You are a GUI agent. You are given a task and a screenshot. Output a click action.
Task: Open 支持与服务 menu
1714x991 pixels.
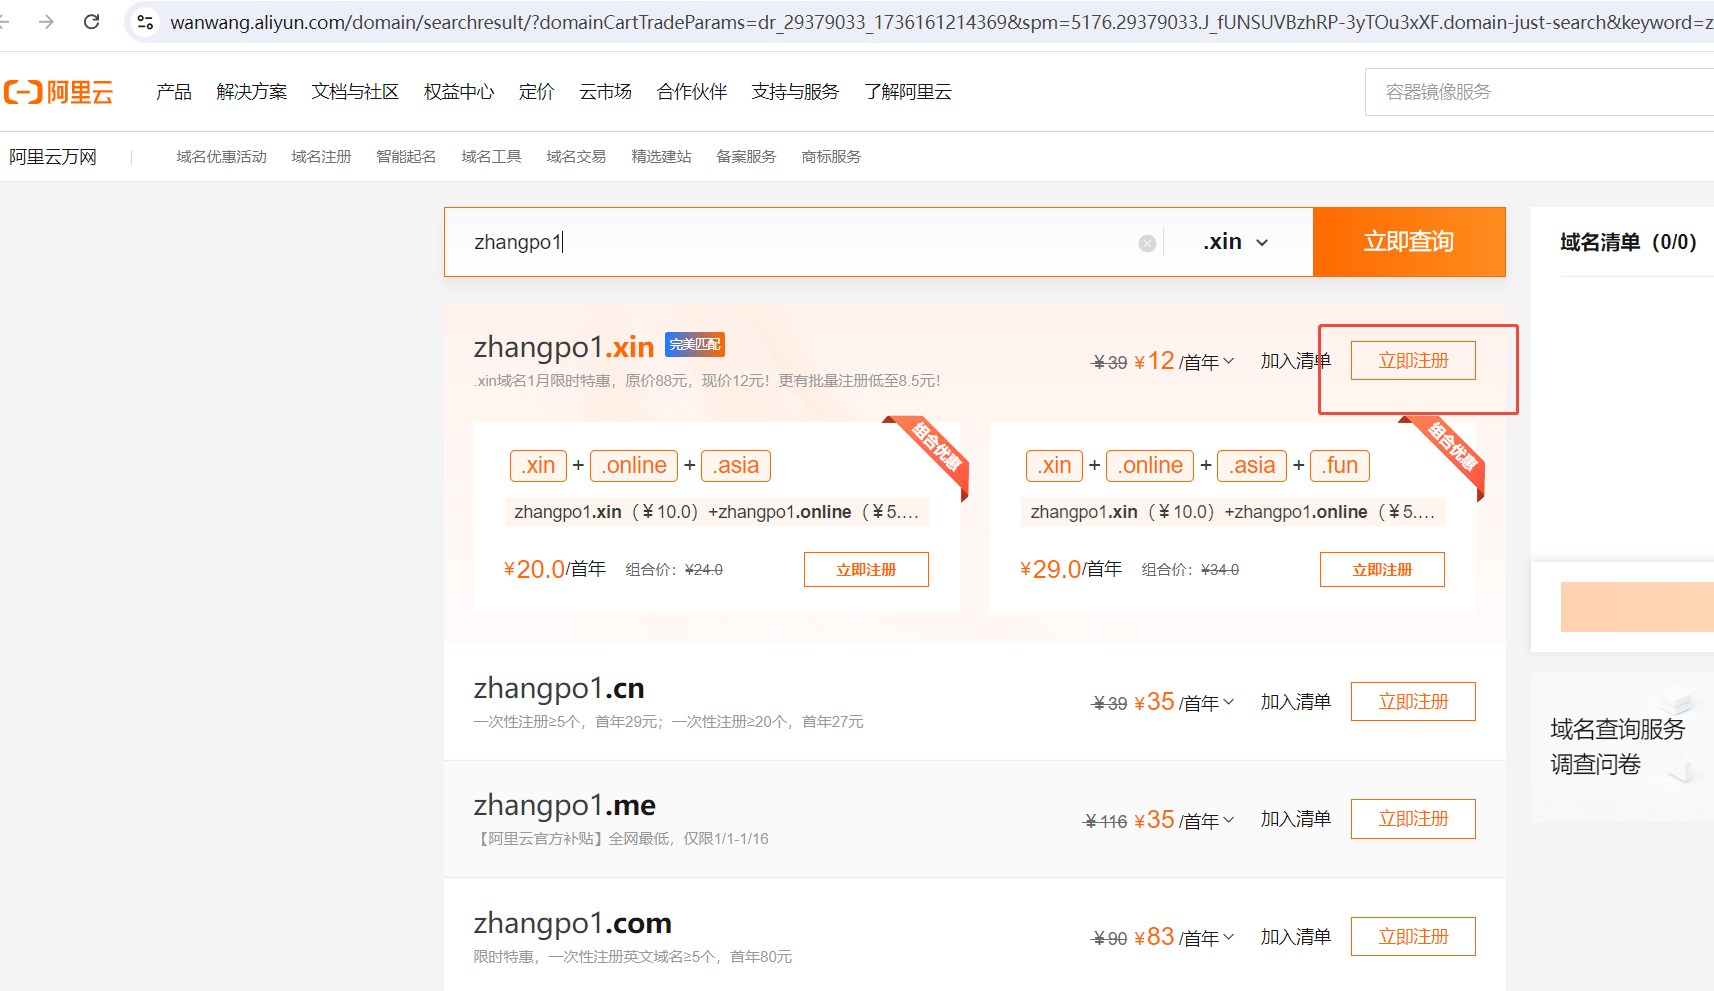[x=795, y=92]
